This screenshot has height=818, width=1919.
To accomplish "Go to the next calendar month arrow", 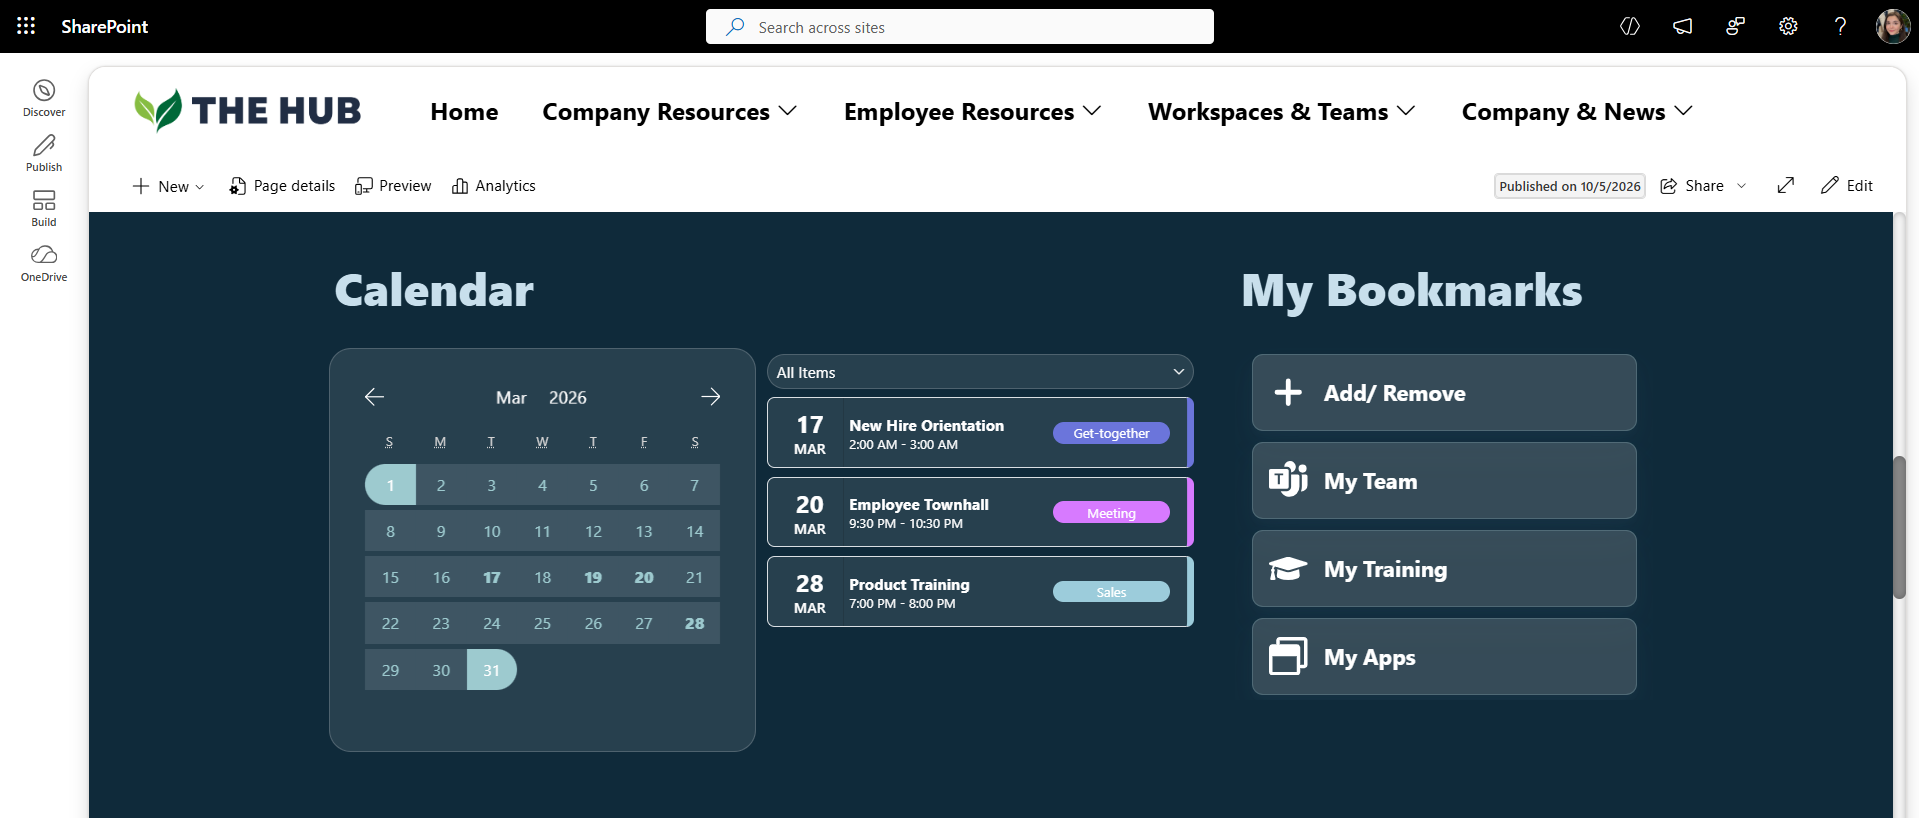I will 711,397.
